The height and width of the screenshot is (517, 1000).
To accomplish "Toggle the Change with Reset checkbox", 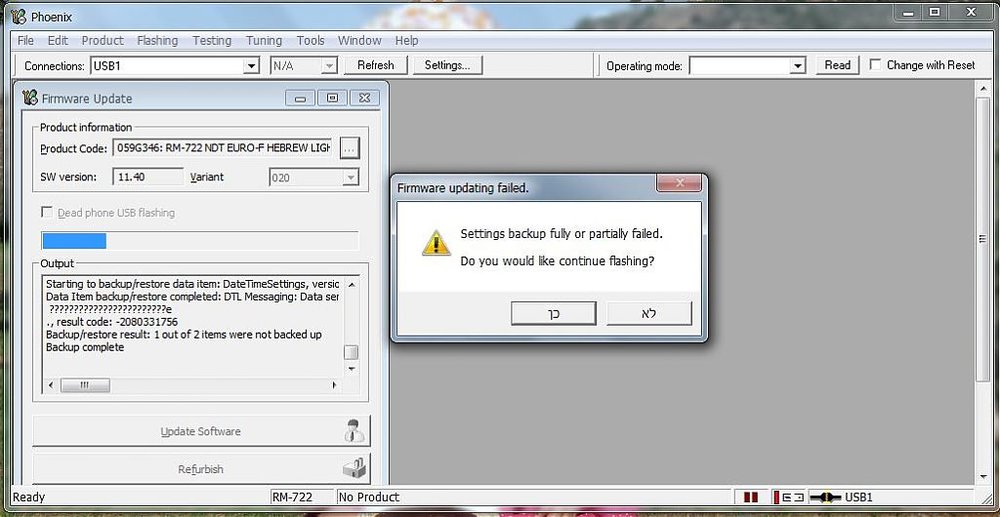I will 876,64.
